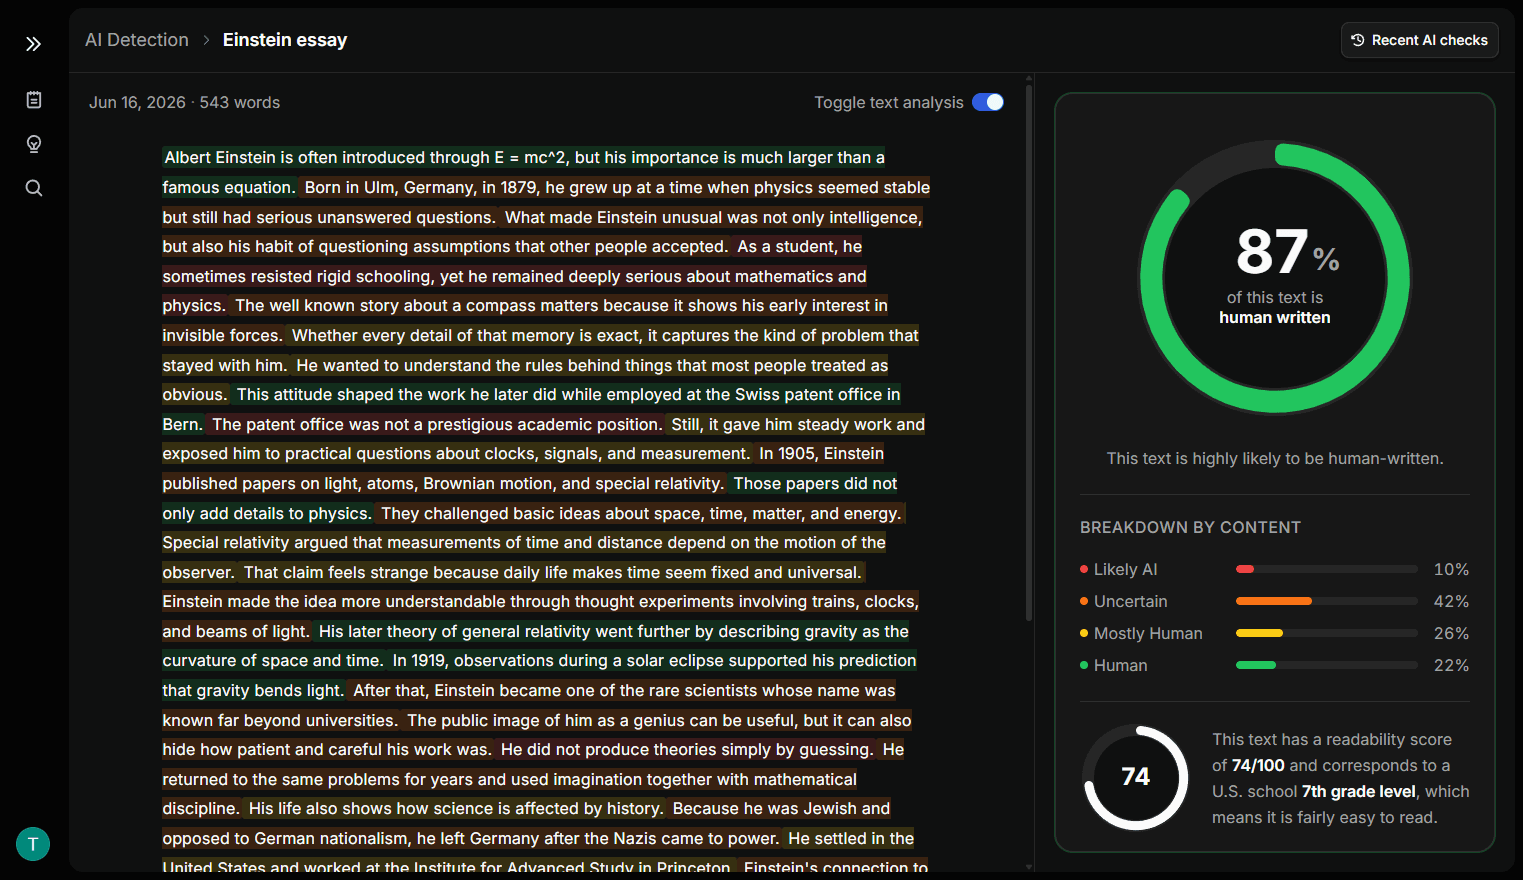Click the 26% Mostly Human value

[x=1451, y=633]
